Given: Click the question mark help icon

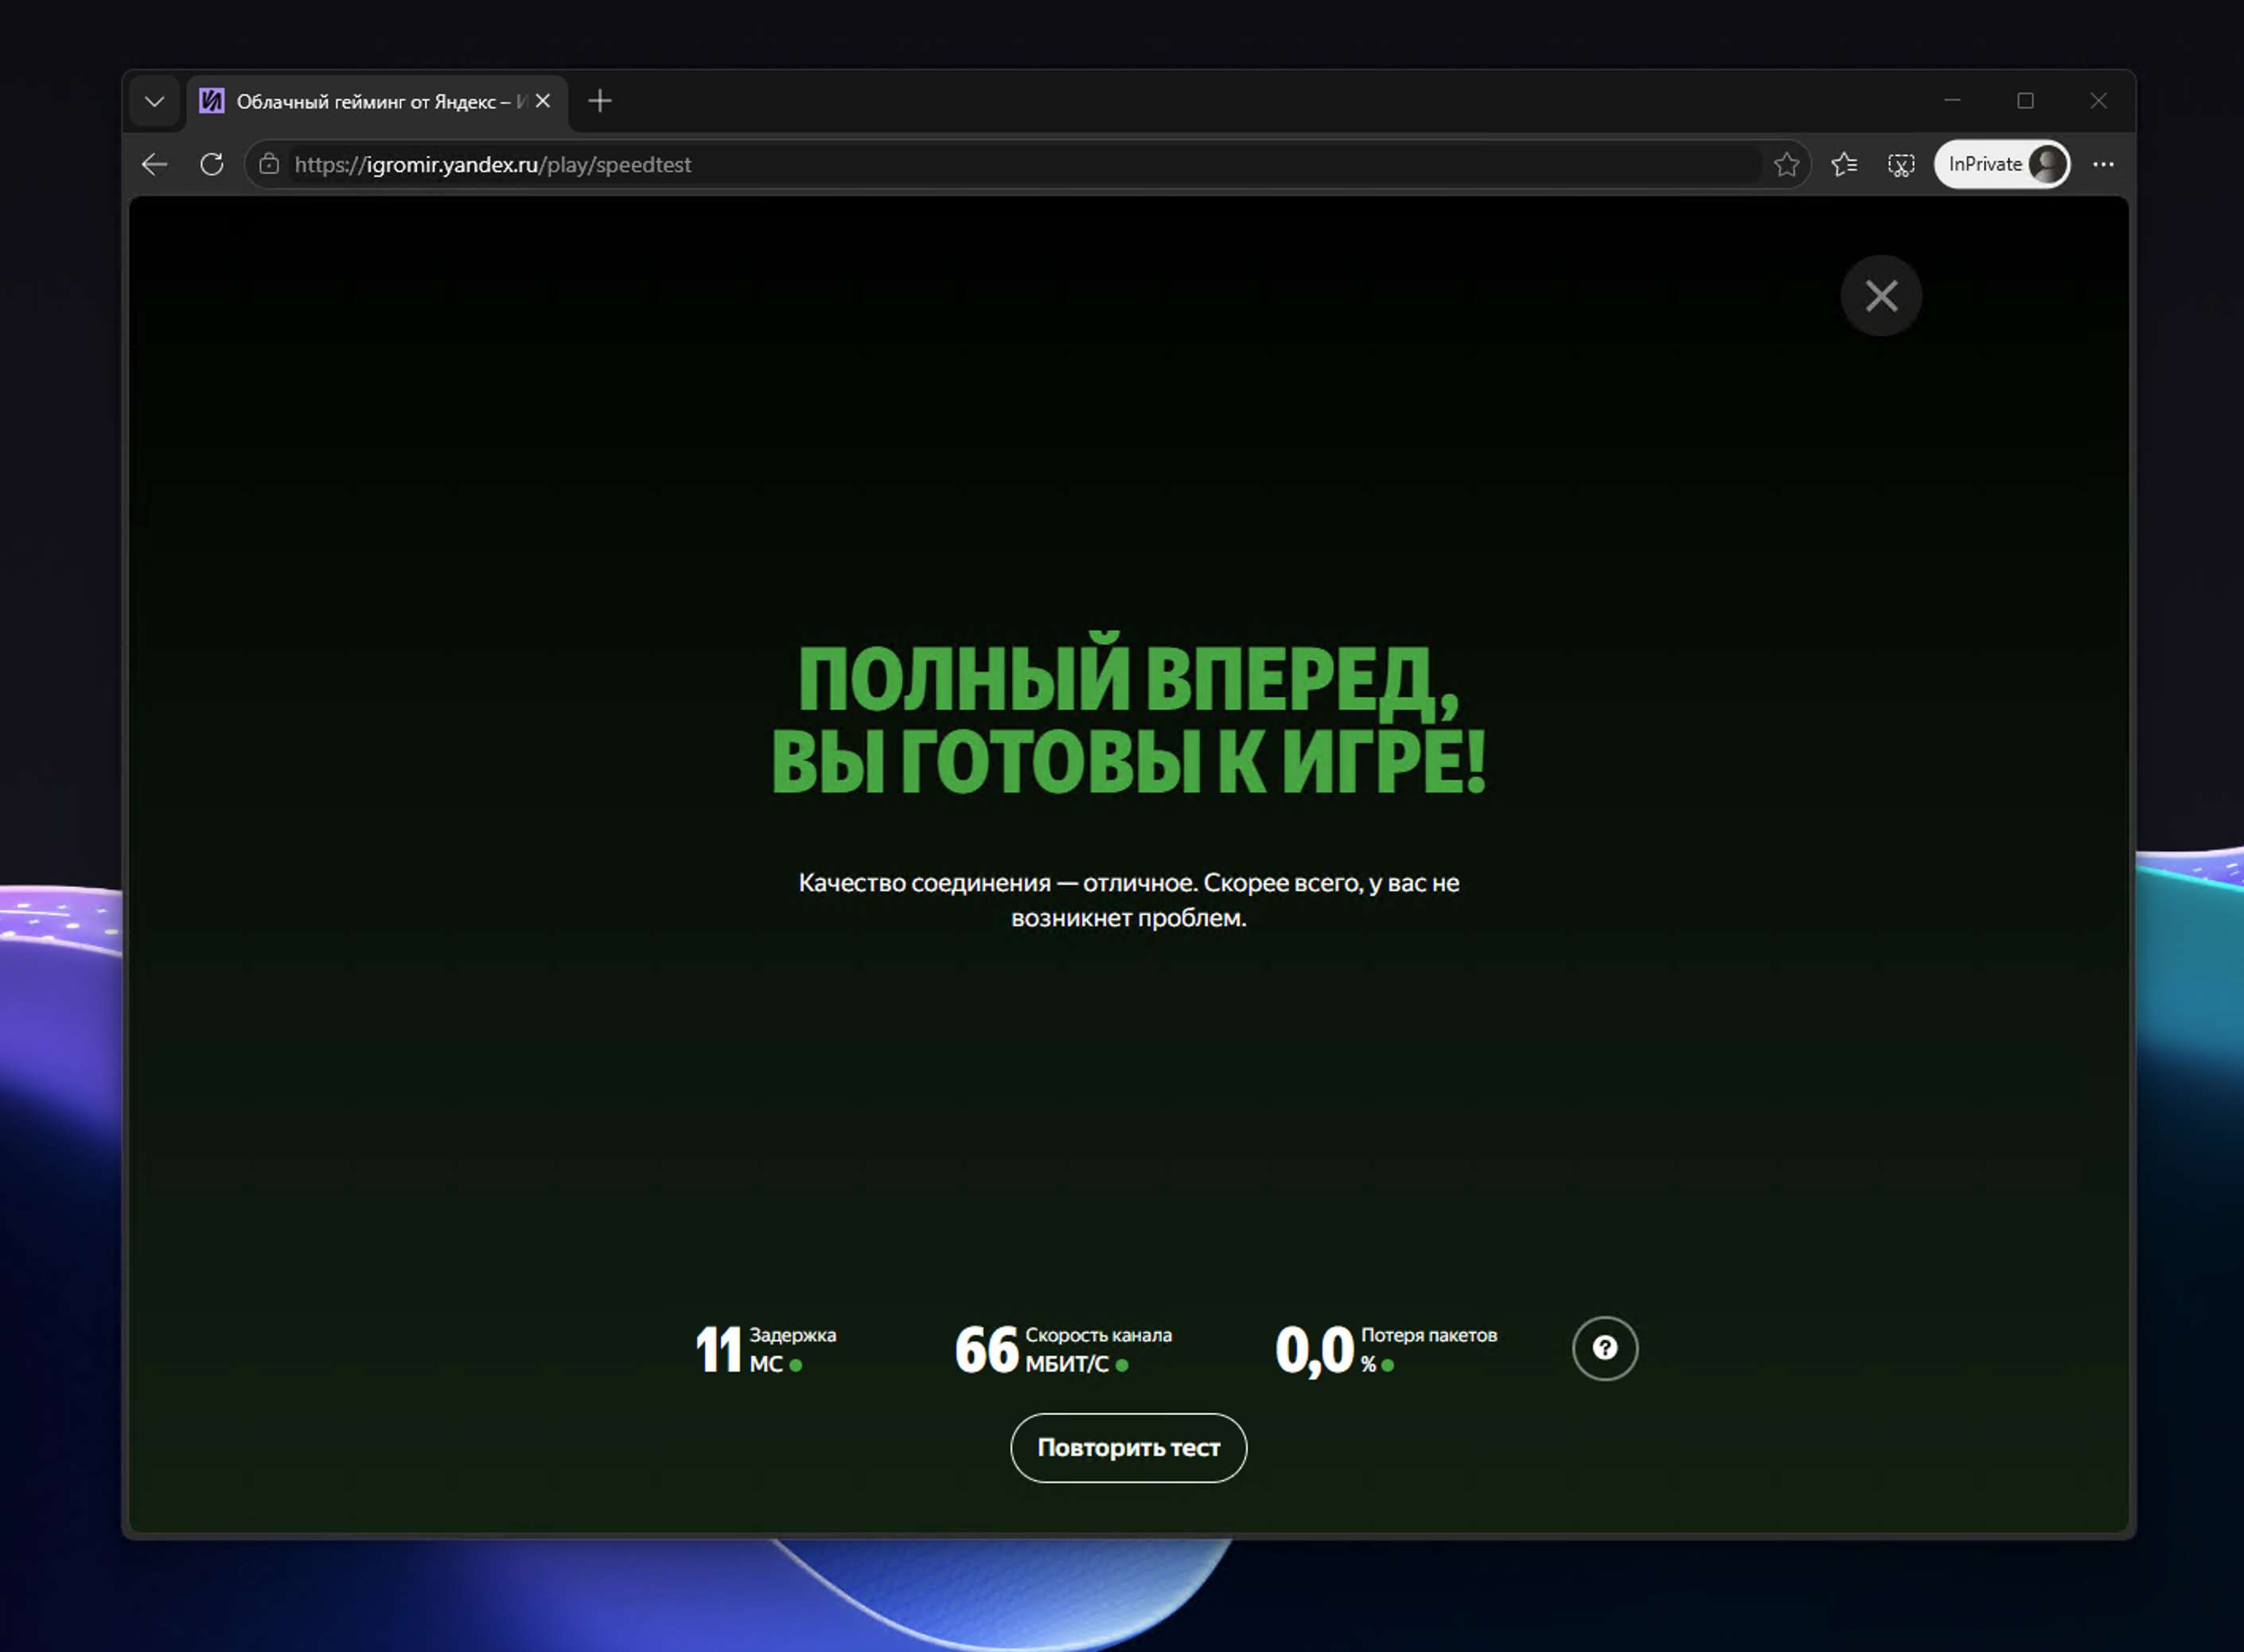Looking at the screenshot, I should pos(1605,1348).
